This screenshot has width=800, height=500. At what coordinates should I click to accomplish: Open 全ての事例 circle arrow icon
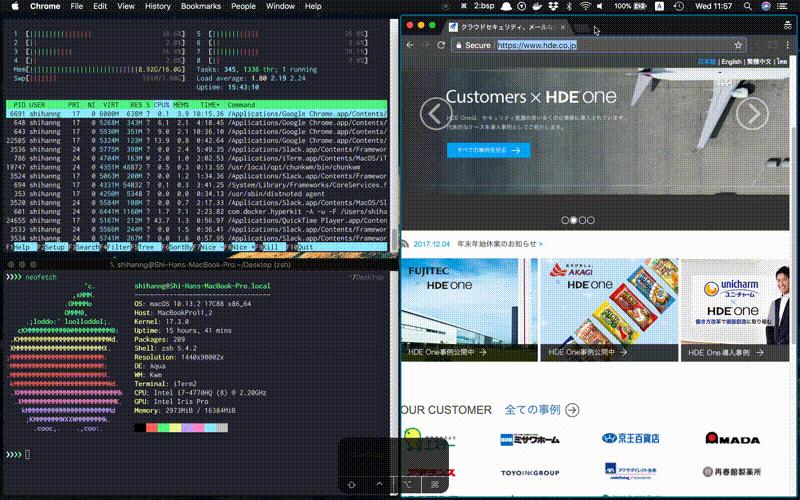pyautogui.click(x=572, y=410)
